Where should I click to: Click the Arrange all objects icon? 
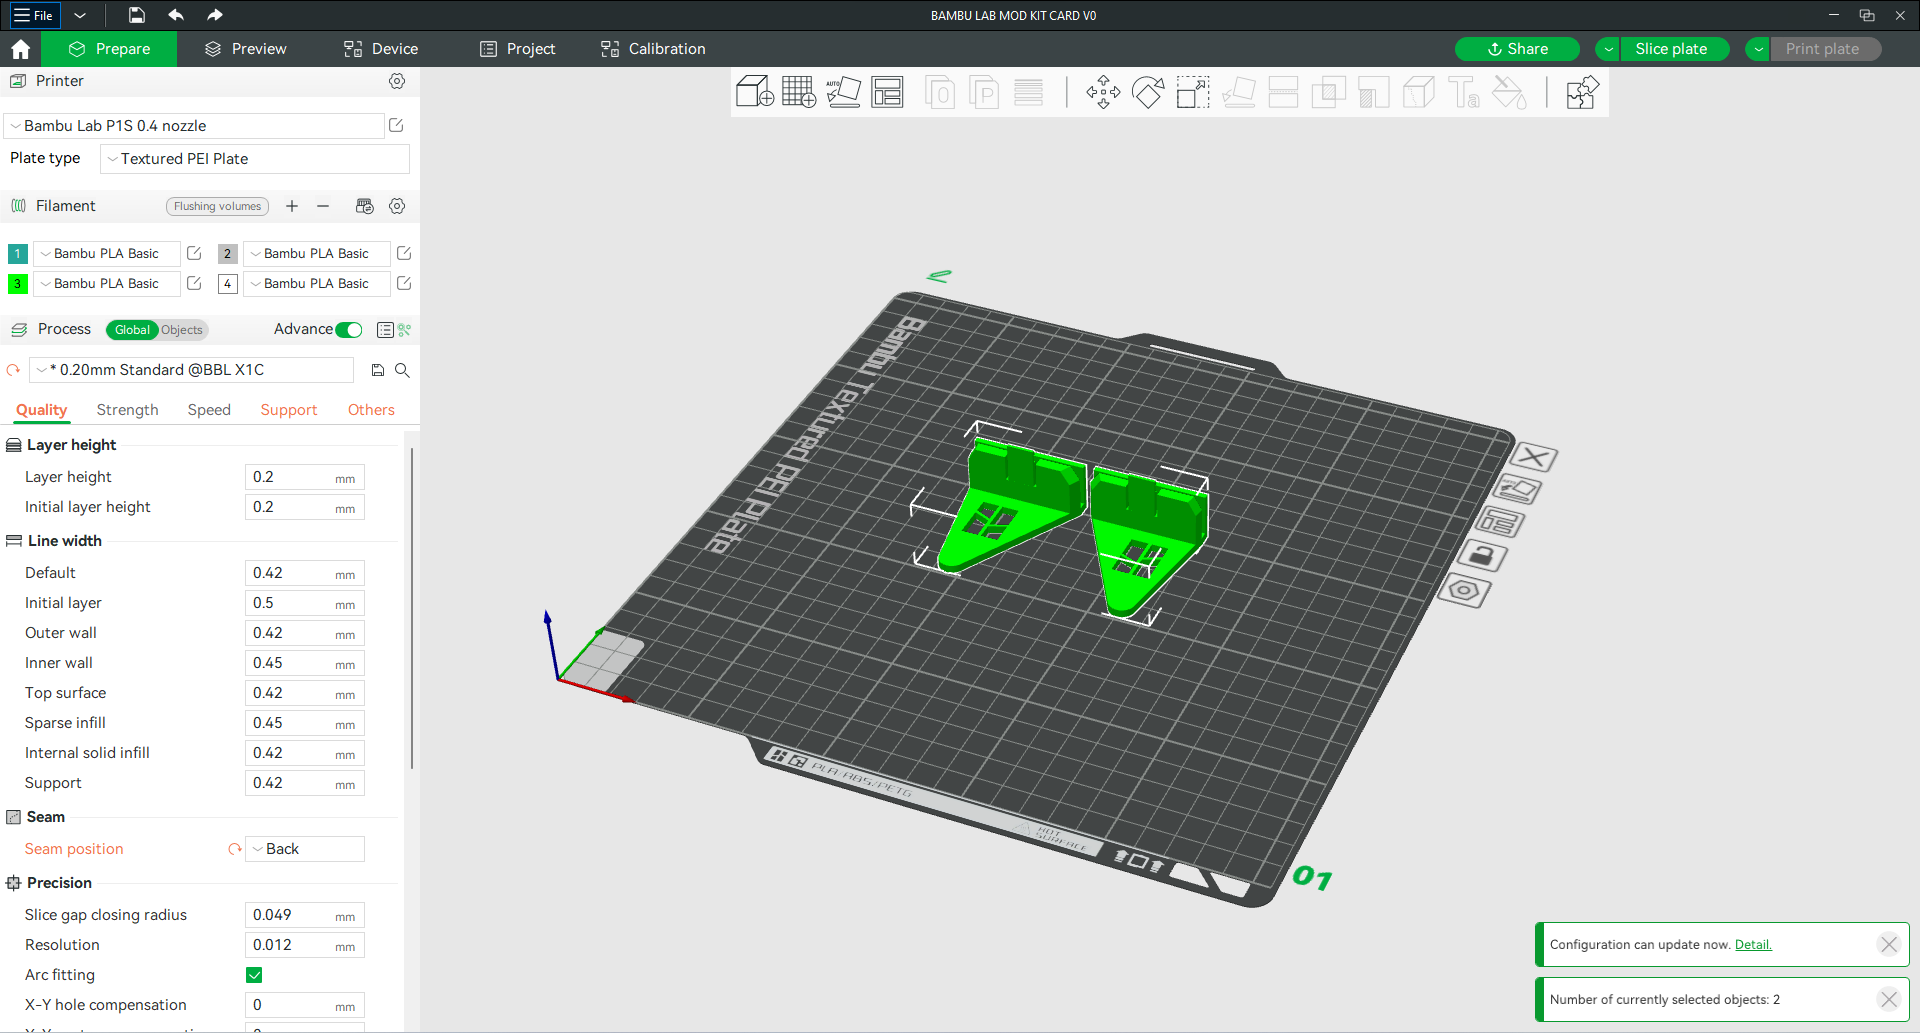click(887, 92)
